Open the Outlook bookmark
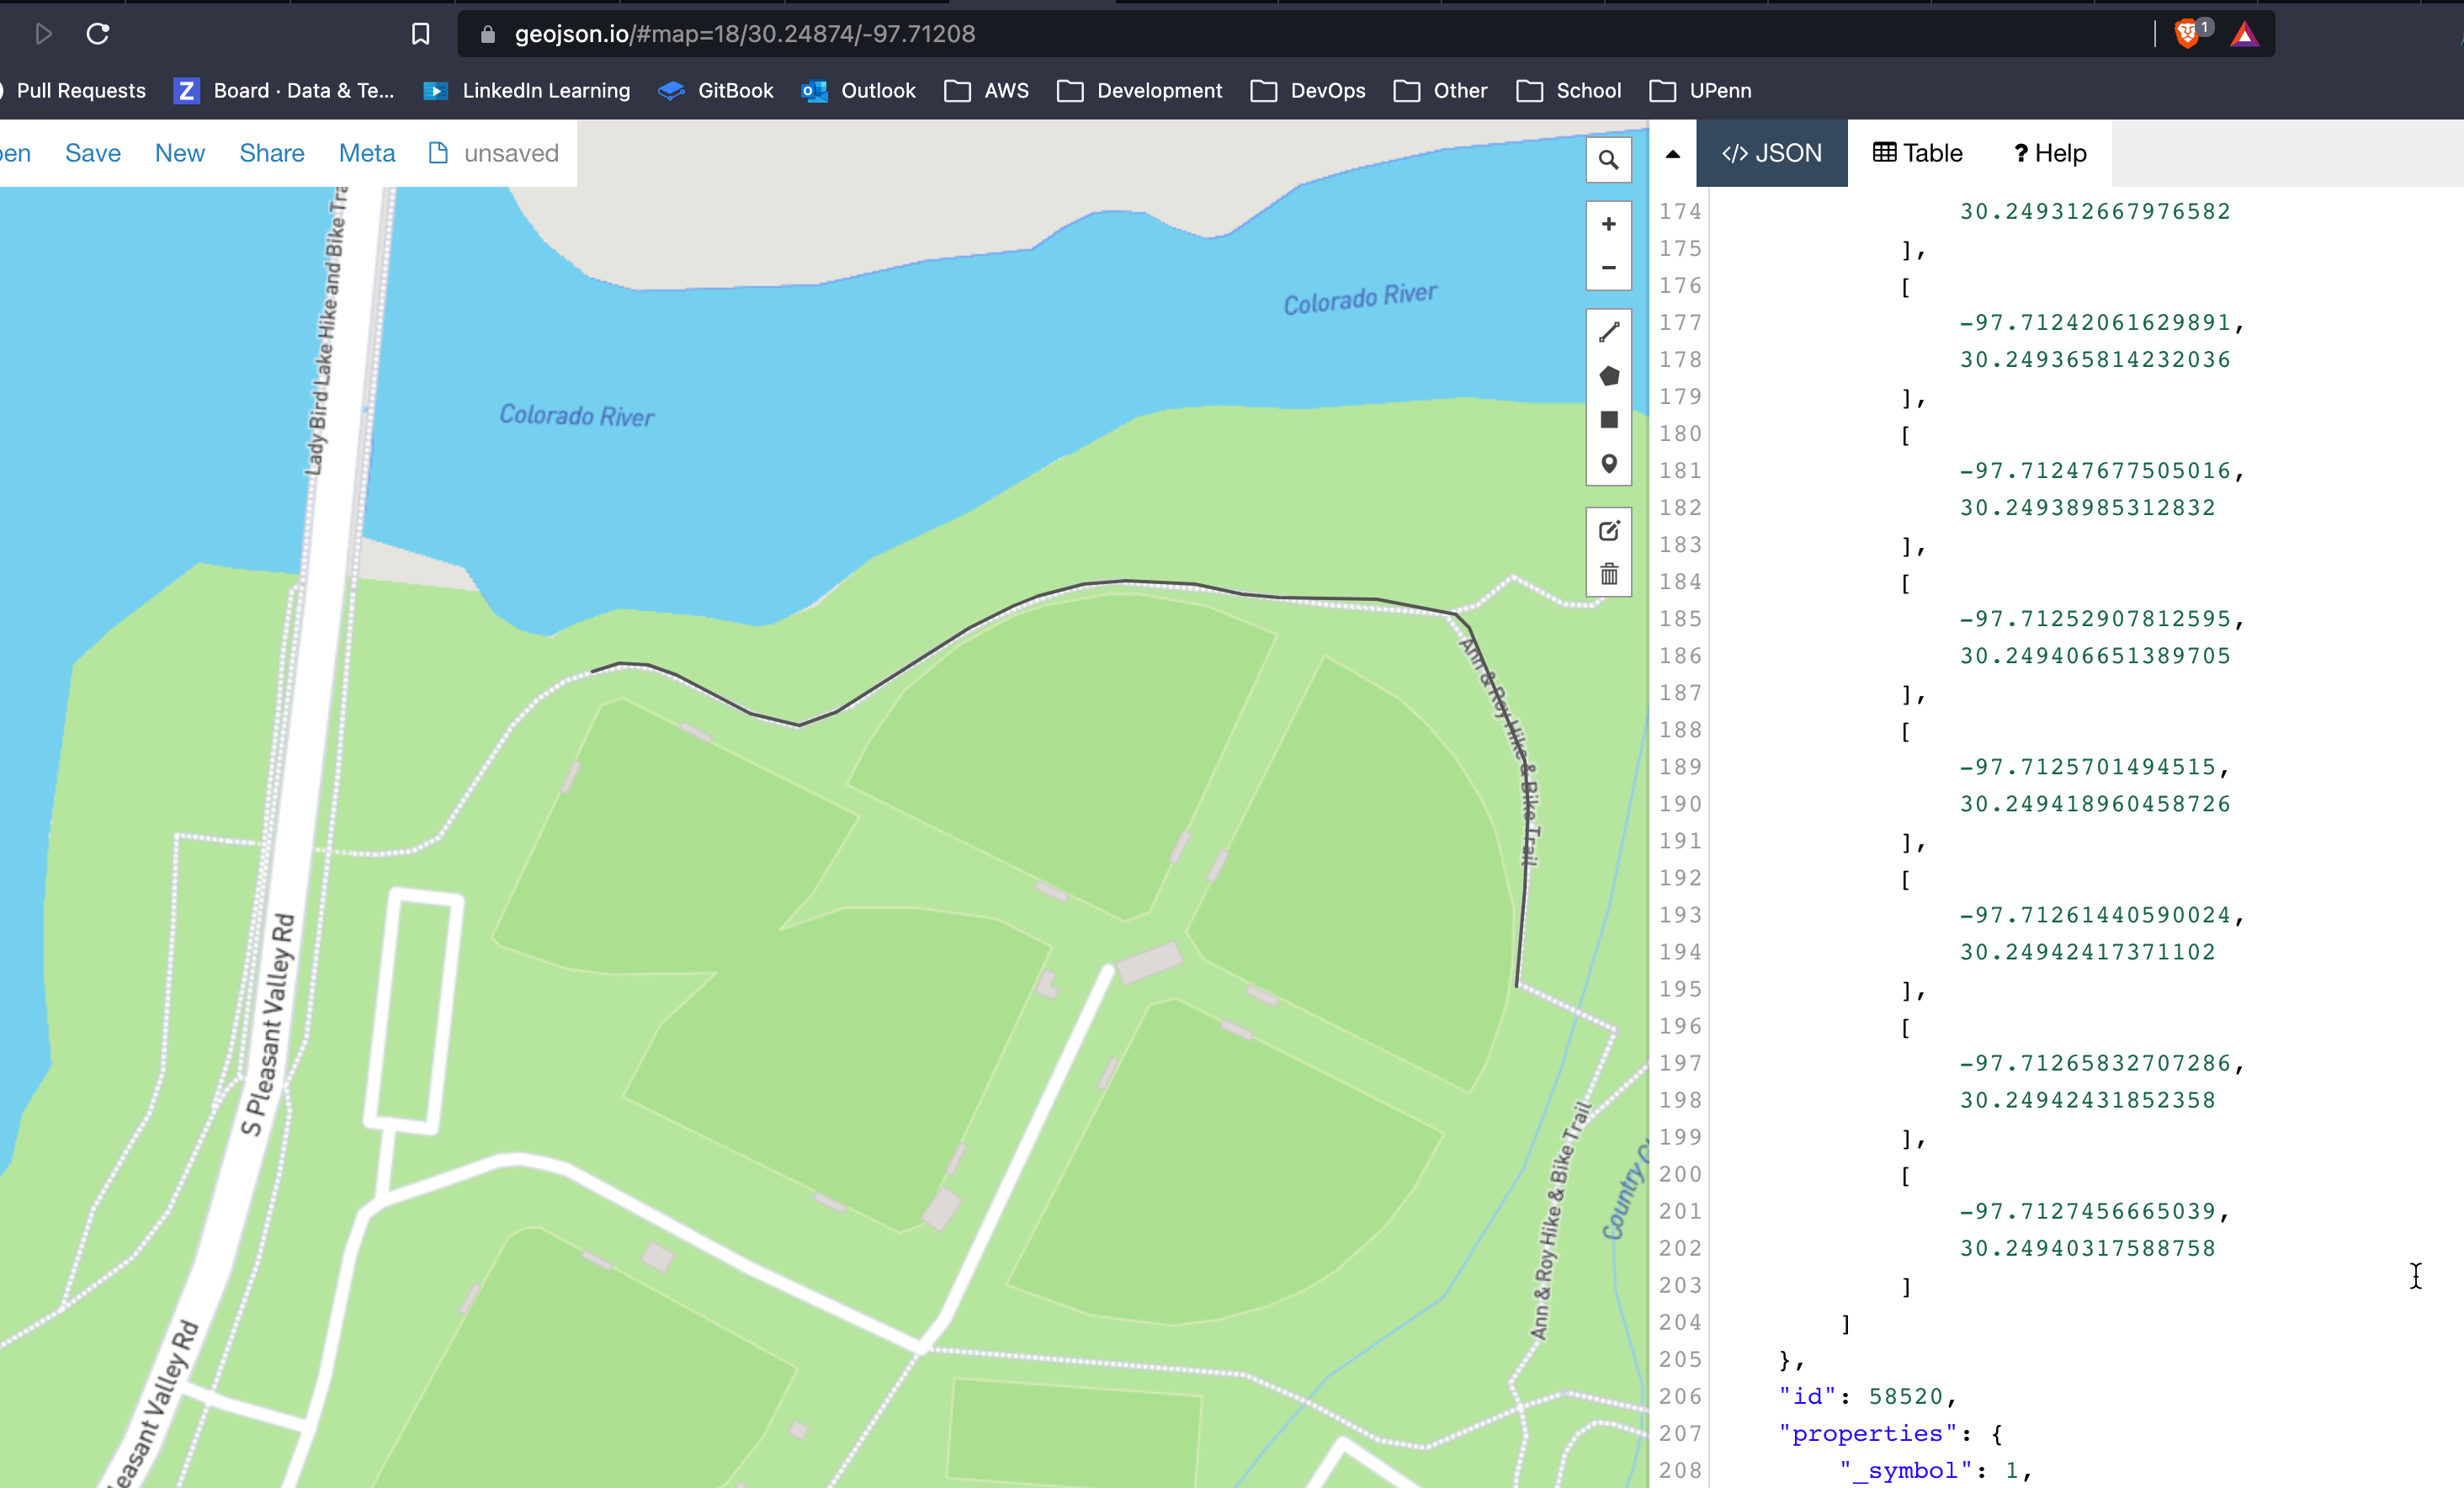2464x1488 pixels. coord(859,91)
